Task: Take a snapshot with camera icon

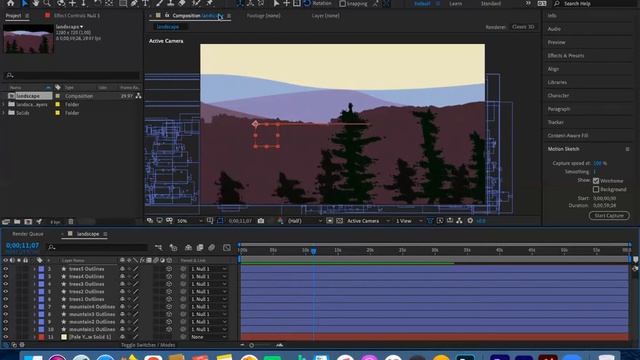Action: click(x=261, y=221)
